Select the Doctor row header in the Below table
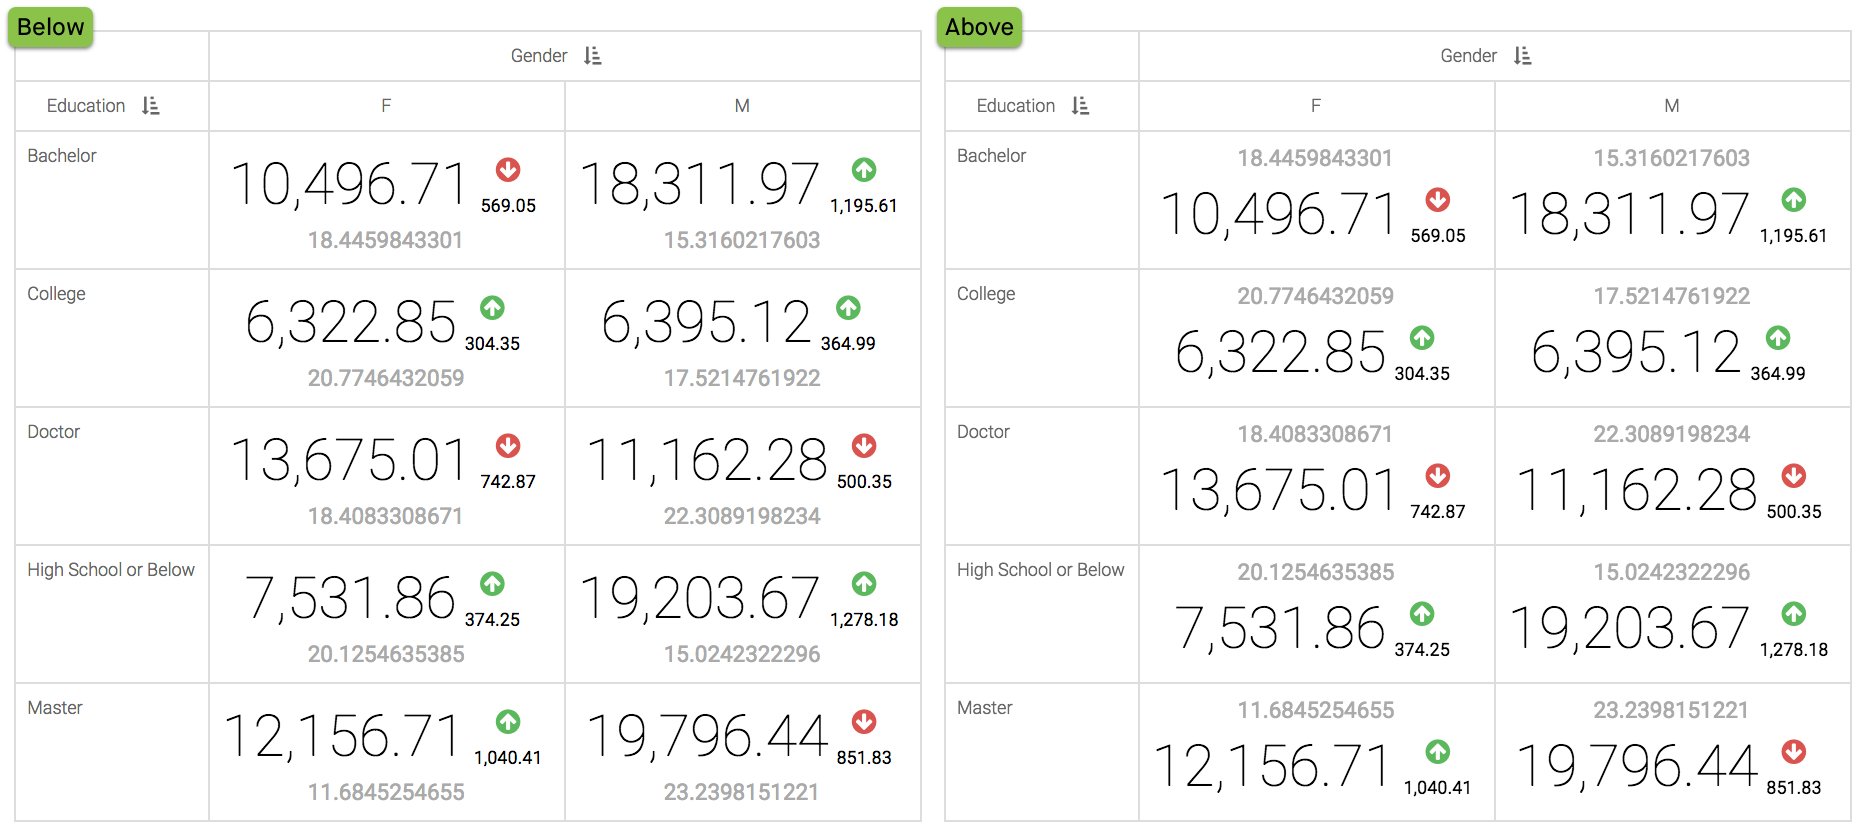The image size is (1863, 834). coord(54,432)
